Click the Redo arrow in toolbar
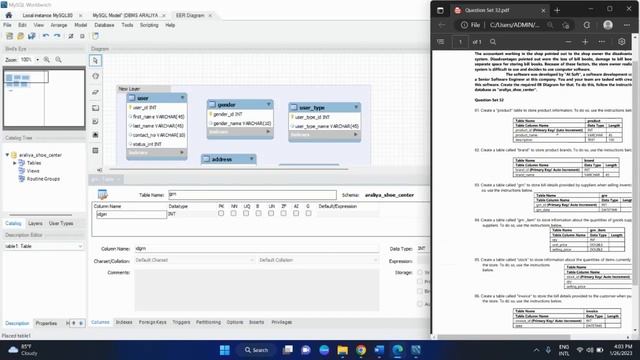640x360 pixels. [x=57, y=36]
